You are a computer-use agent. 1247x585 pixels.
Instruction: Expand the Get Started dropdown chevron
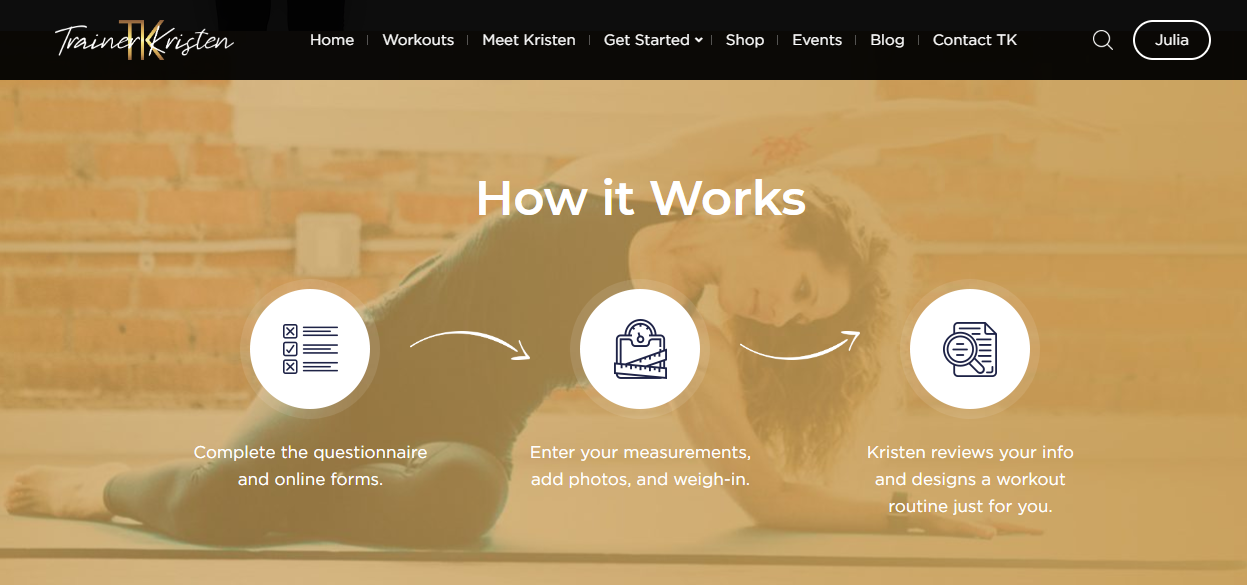[699, 40]
